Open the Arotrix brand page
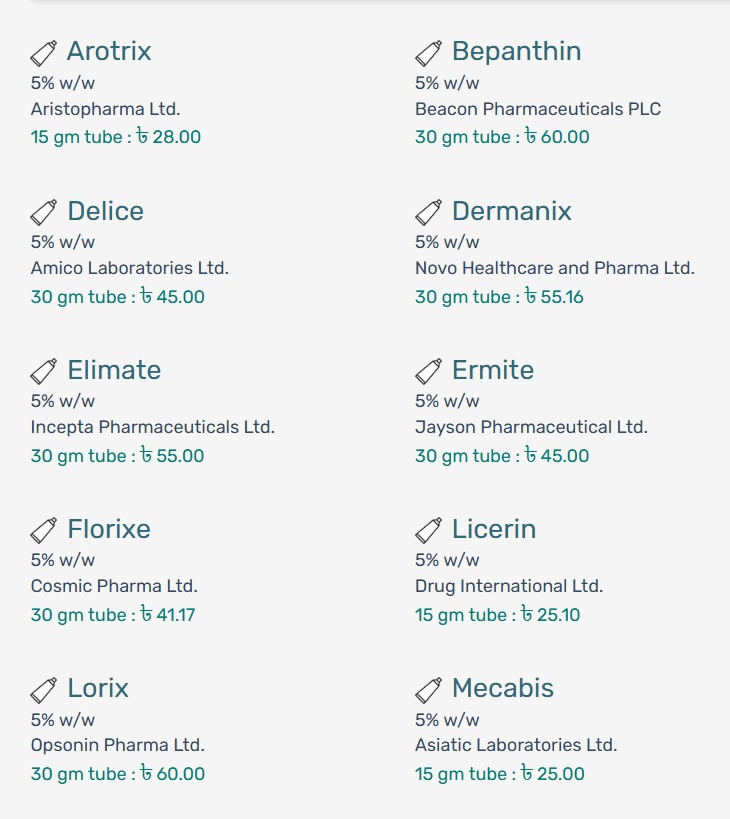The height and width of the screenshot is (819, 730). tap(109, 51)
